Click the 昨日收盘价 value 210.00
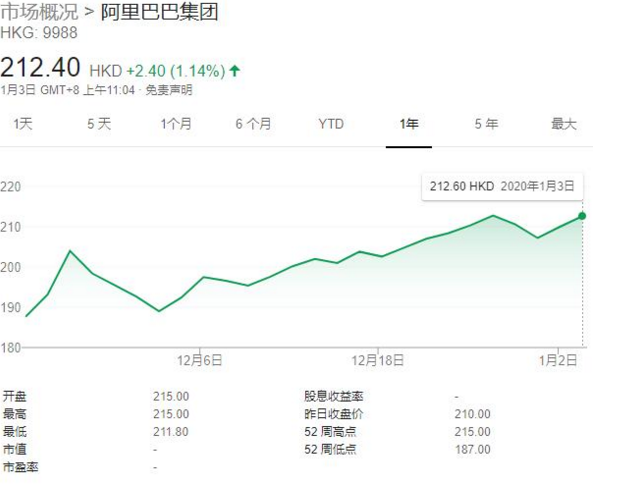 [472, 414]
